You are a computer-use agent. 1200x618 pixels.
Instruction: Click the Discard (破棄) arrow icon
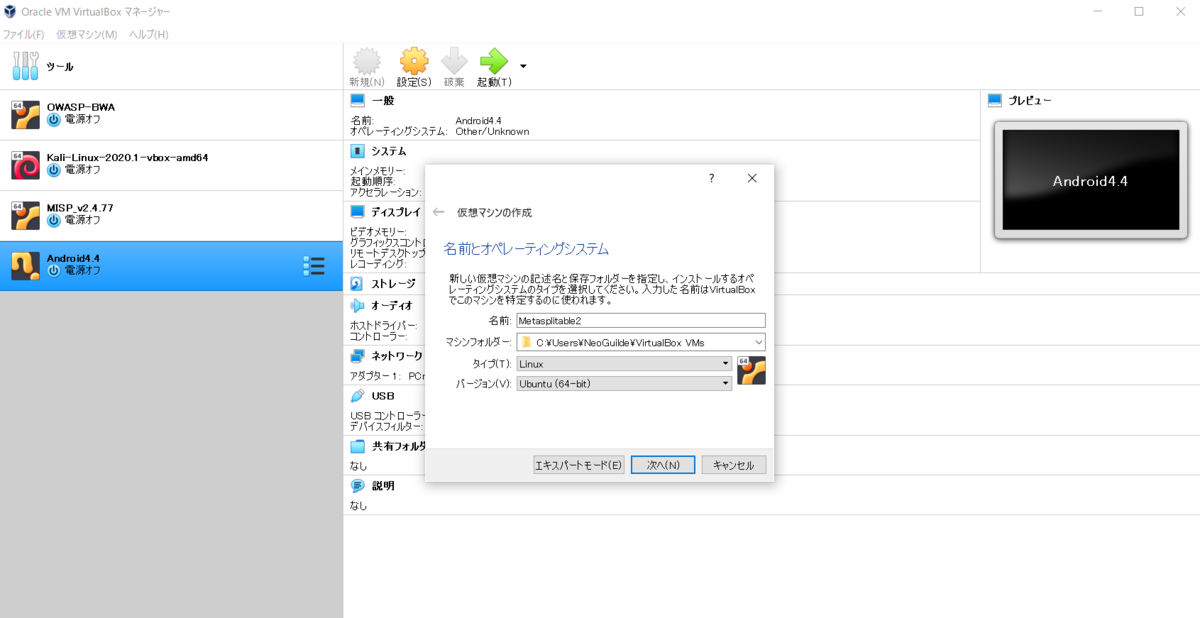coord(454,61)
